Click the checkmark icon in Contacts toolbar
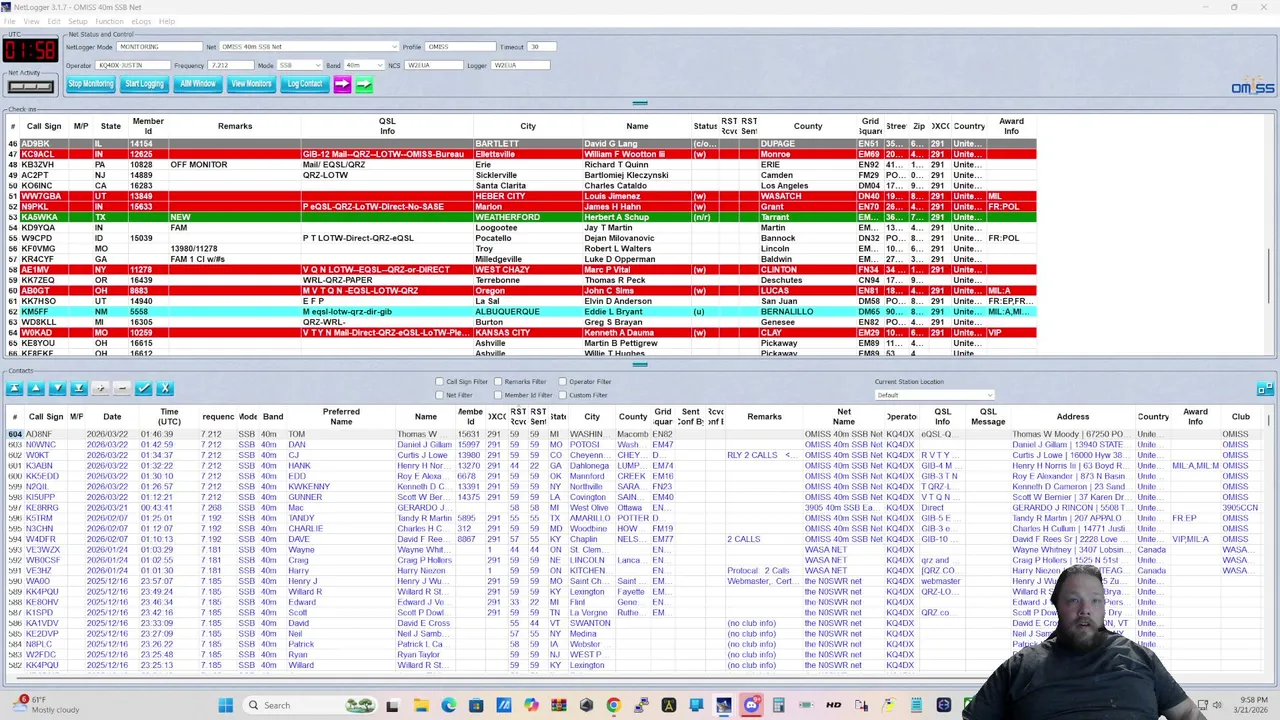This screenshot has height=720, width=1280. click(x=143, y=388)
